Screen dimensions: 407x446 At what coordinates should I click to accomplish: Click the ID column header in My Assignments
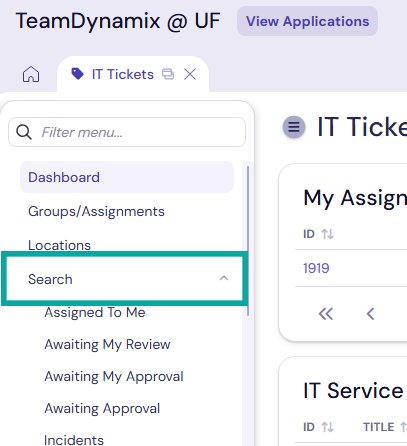pyautogui.click(x=309, y=234)
